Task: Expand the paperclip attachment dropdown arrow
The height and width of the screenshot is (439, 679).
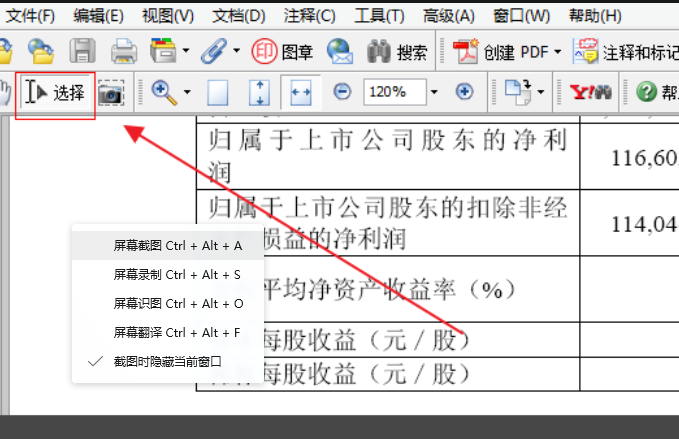Action: pos(236,51)
